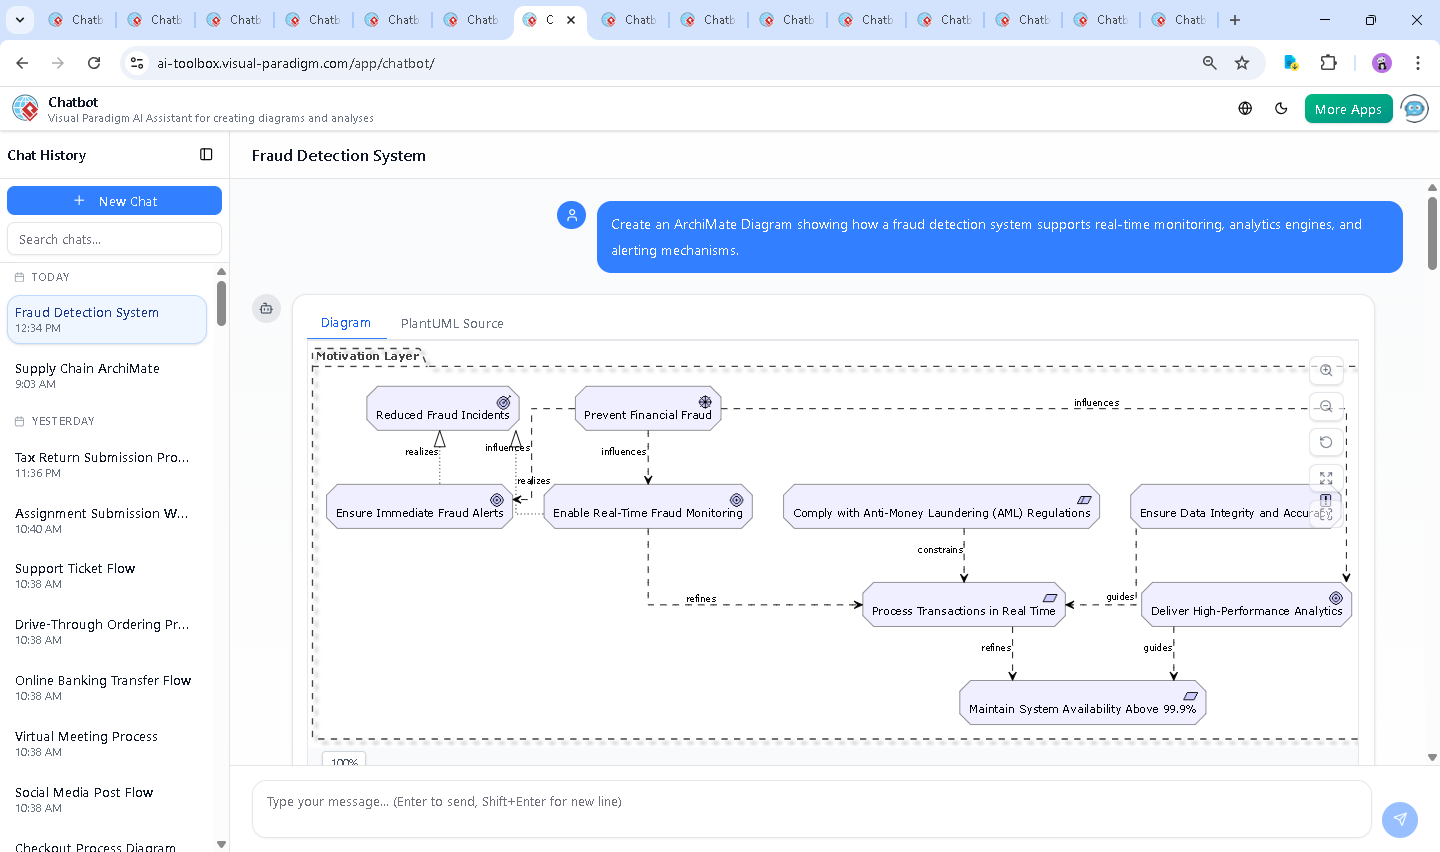Open the language globe icon in the header
The height and width of the screenshot is (852, 1440).
[x=1244, y=108]
